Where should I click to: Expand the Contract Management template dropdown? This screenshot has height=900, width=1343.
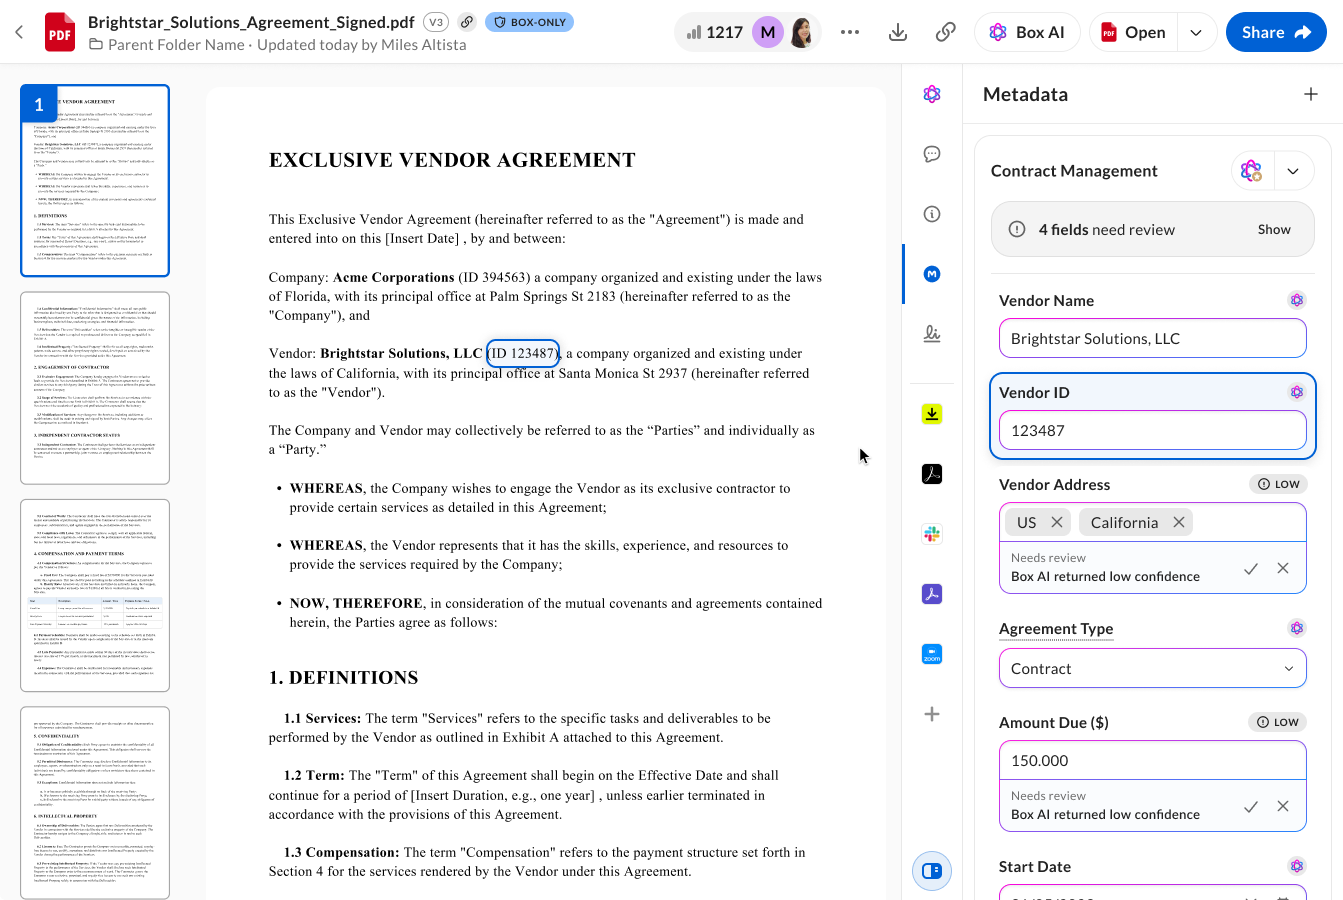[1292, 170]
